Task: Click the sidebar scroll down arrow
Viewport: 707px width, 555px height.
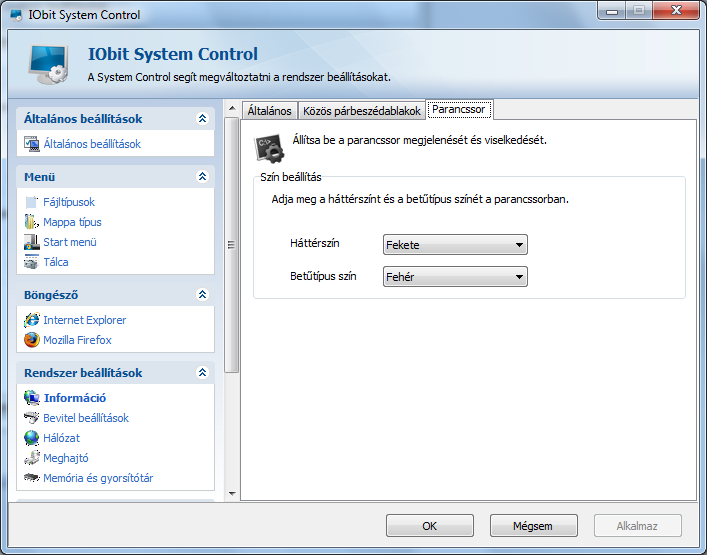Action: pos(232,493)
